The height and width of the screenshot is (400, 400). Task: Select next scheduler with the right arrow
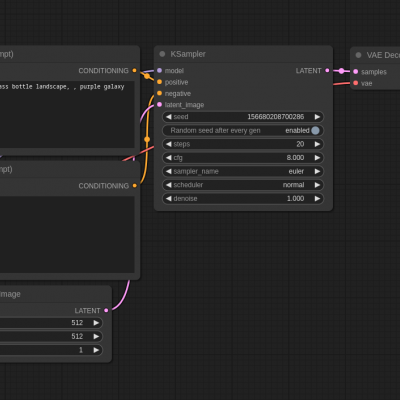pyautogui.click(x=317, y=185)
